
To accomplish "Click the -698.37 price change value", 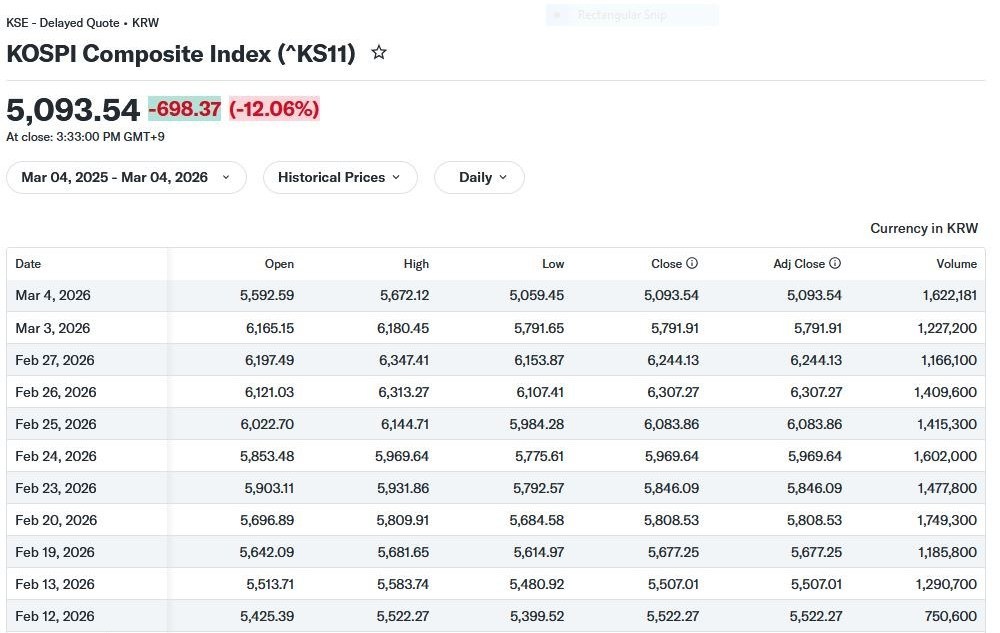I will [184, 109].
